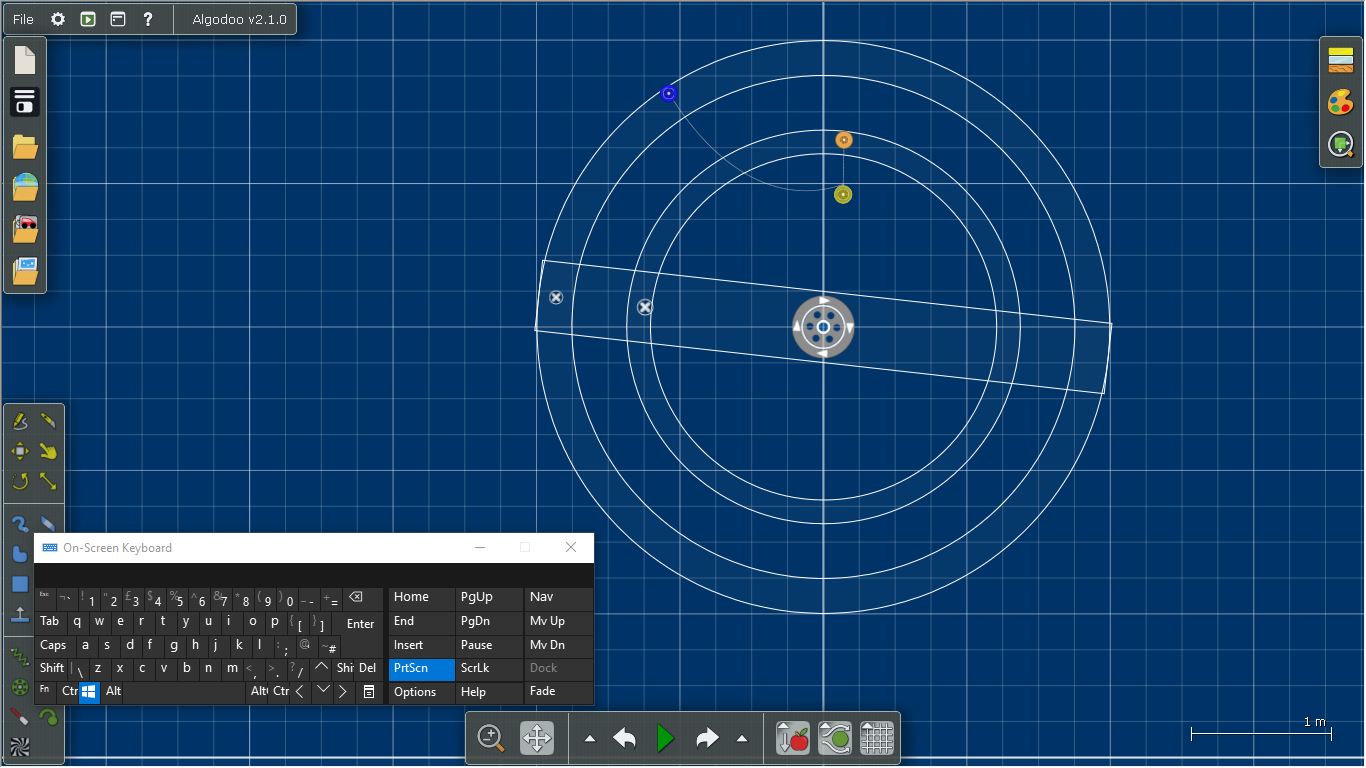This screenshot has width=1366, height=768.
Task: Select the green Tracer tool
Action: tap(48, 717)
